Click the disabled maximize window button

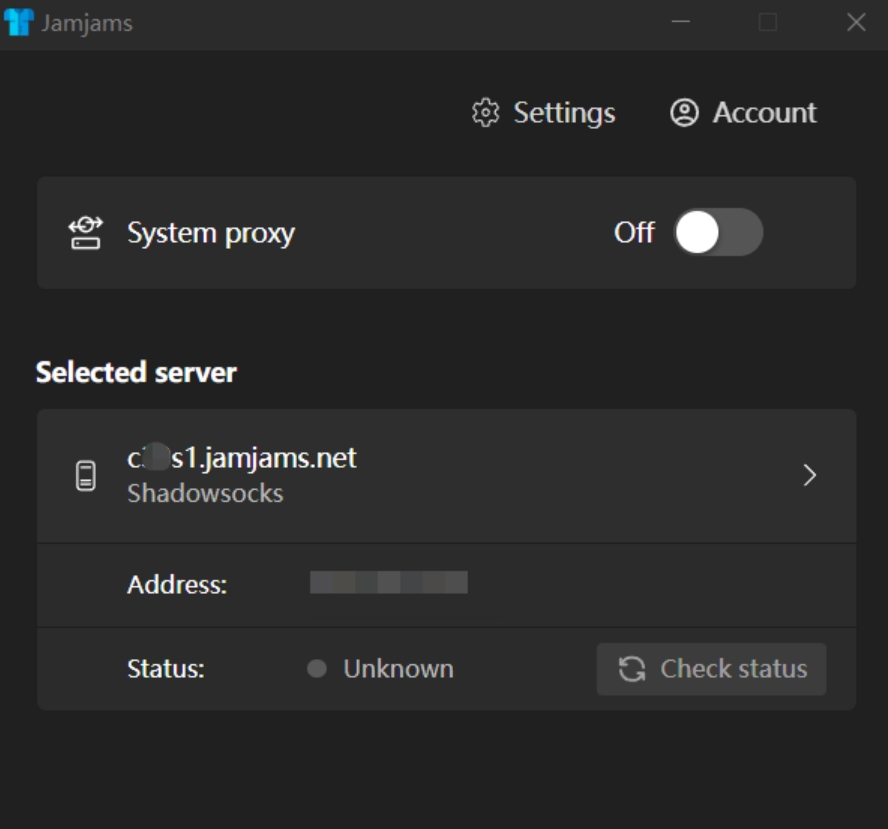pyautogui.click(x=767, y=22)
